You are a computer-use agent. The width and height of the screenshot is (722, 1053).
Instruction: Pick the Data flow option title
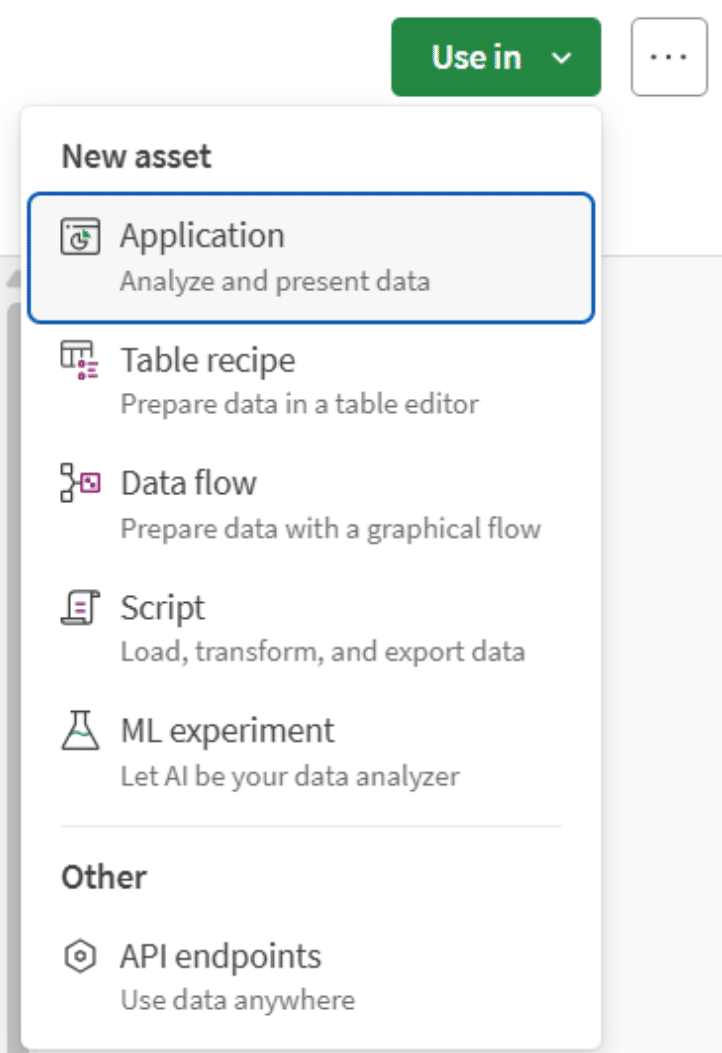(189, 483)
